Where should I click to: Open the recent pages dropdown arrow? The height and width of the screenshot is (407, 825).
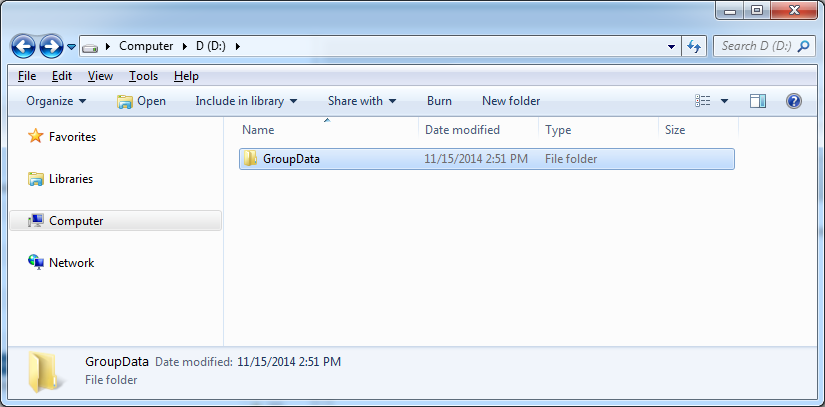(x=72, y=47)
